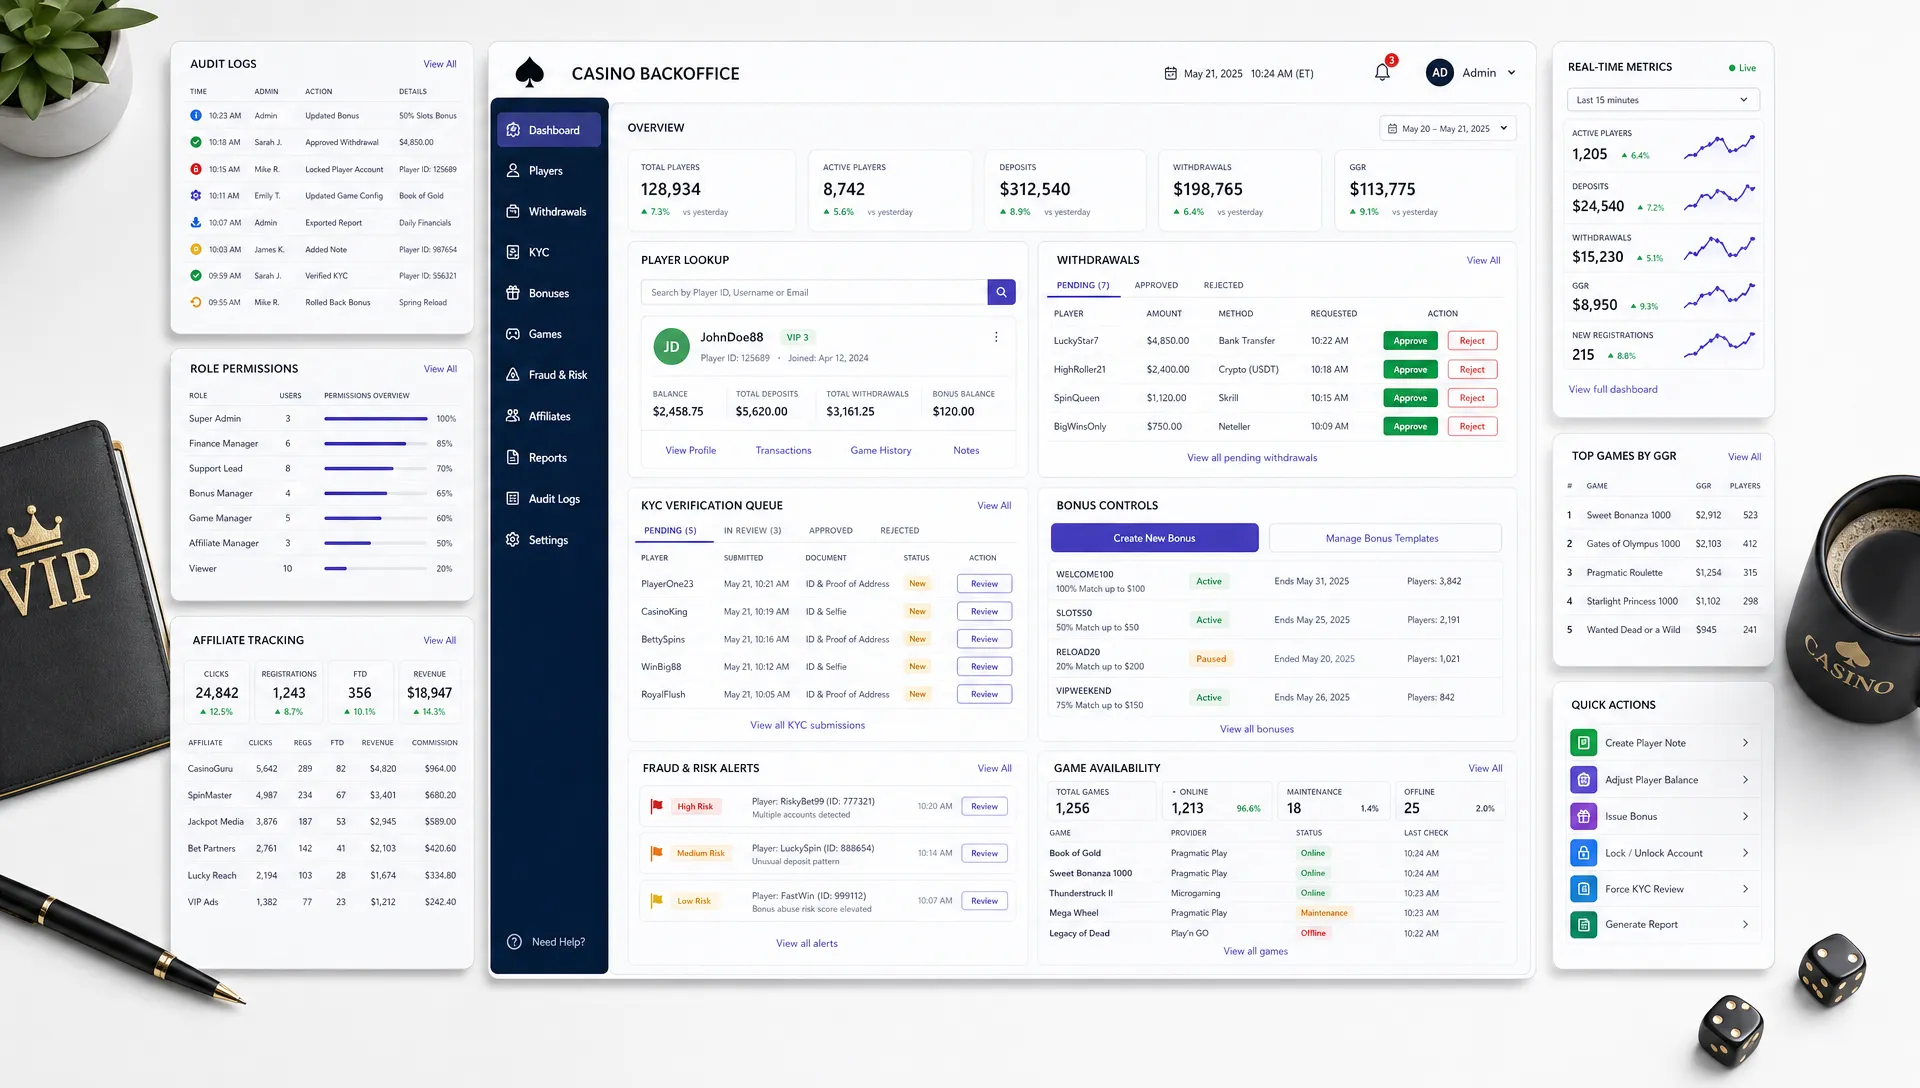Expand the Admin account dropdown chevron
The width and height of the screenshot is (1920, 1088).
1511,73
